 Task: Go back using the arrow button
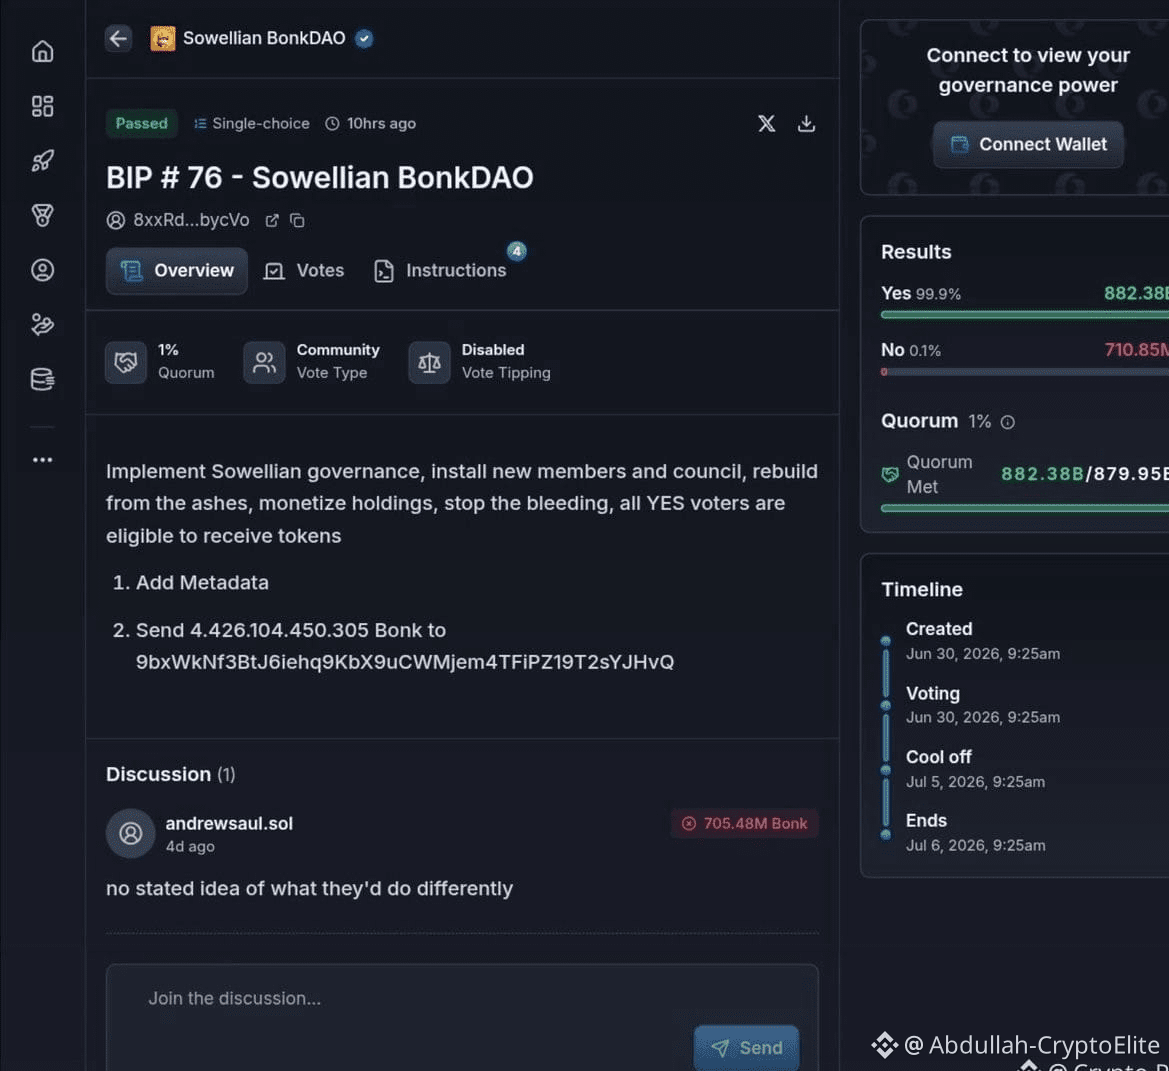tap(119, 38)
